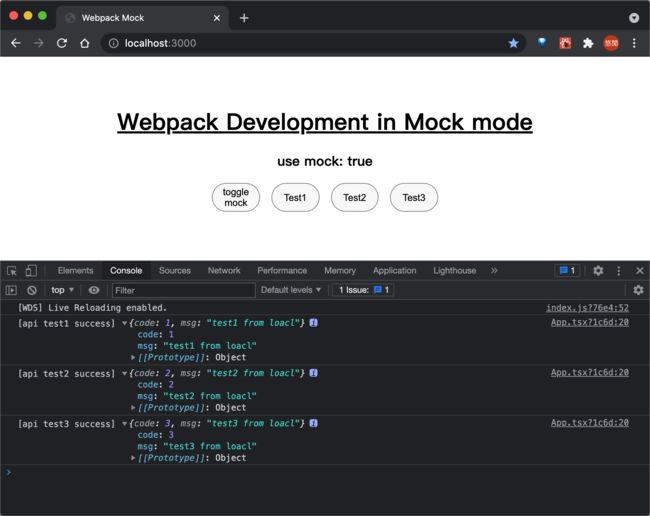
Task: View site information icon in address bar
Action: (113, 43)
